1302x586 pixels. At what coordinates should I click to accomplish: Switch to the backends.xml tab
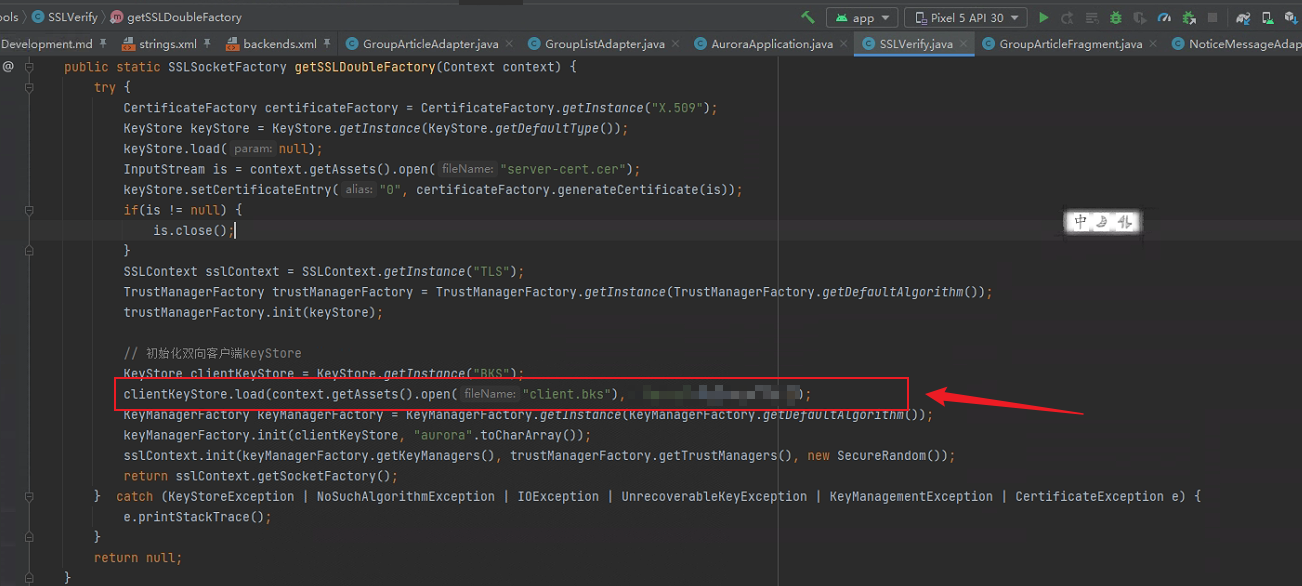click(279, 44)
